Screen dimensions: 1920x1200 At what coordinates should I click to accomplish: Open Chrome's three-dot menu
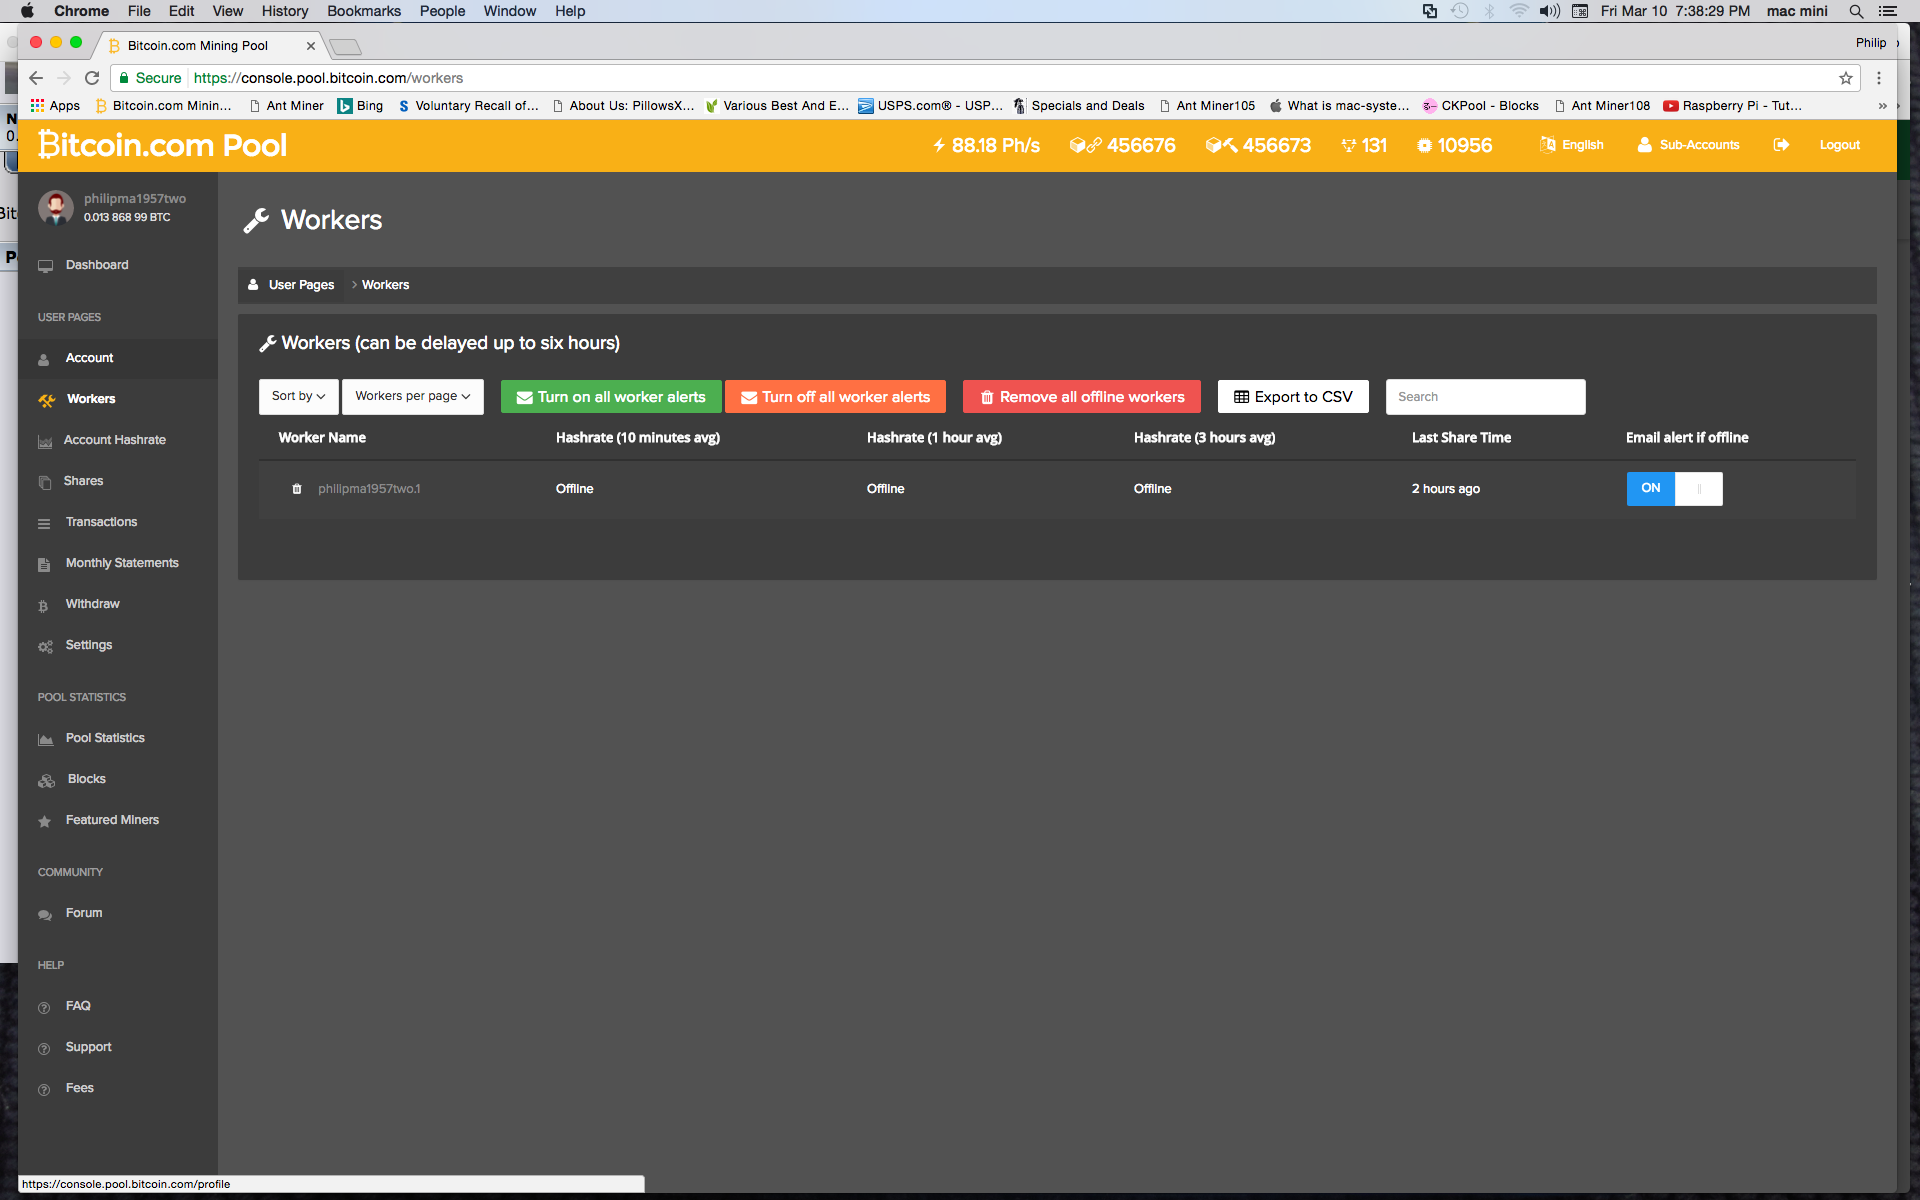click(x=1879, y=78)
